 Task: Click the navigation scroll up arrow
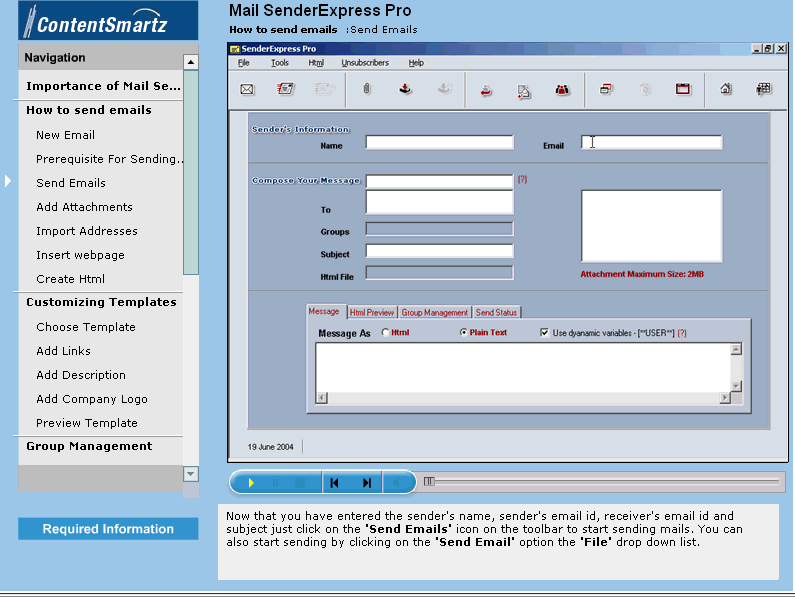[191, 62]
